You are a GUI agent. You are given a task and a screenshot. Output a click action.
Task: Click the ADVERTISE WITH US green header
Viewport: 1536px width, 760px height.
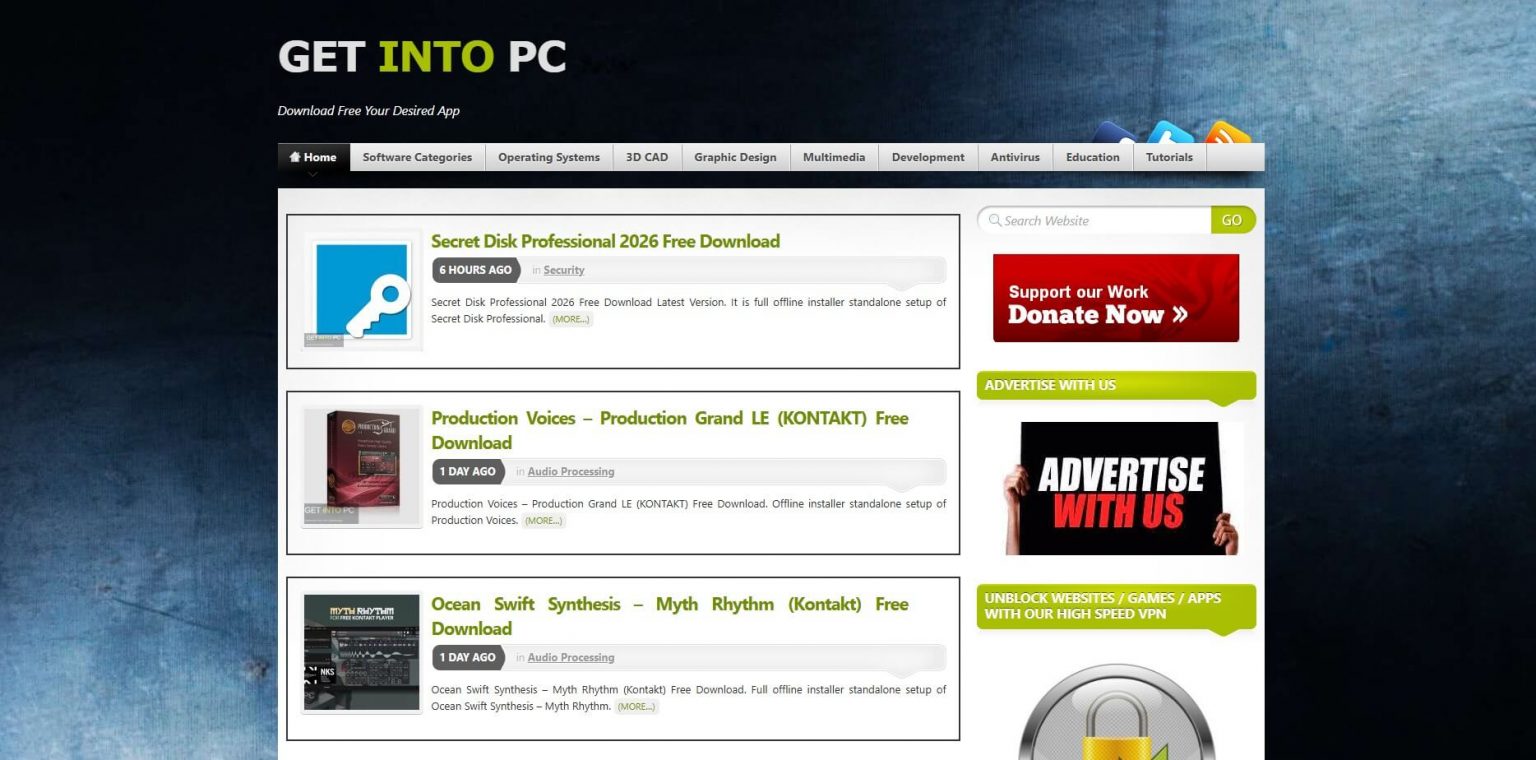click(x=1116, y=386)
